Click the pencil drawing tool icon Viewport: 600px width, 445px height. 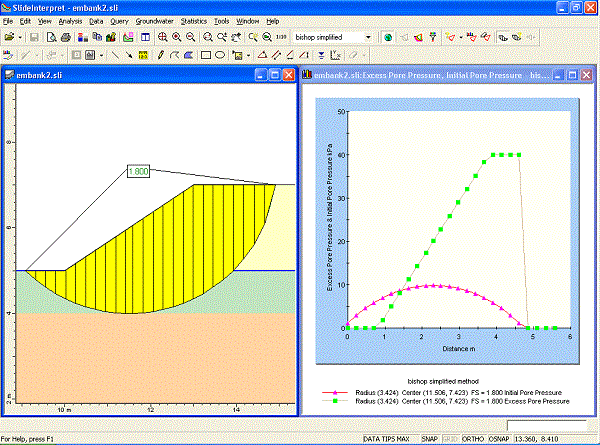(161, 54)
